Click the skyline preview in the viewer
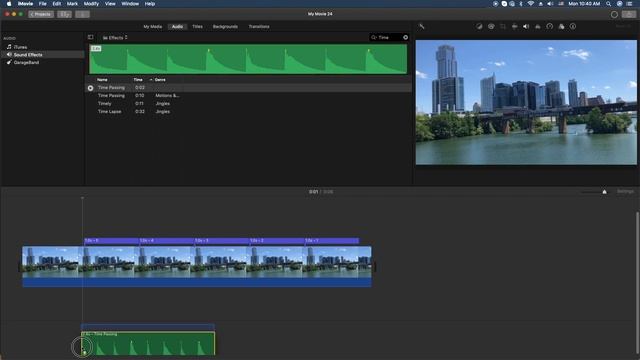The width and height of the screenshot is (640, 360). click(x=526, y=102)
